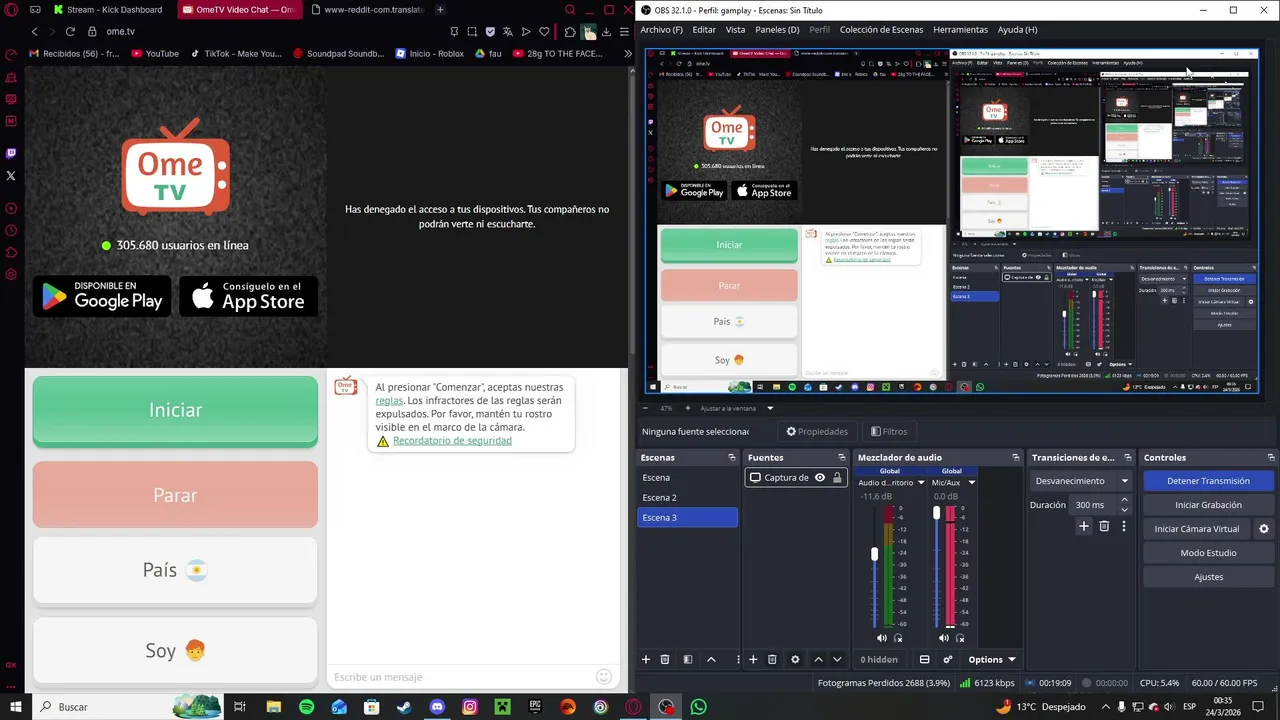The height and width of the screenshot is (720, 1280).
Task: Open virtual camera settings gear icon
Action: click(1263, 529)
